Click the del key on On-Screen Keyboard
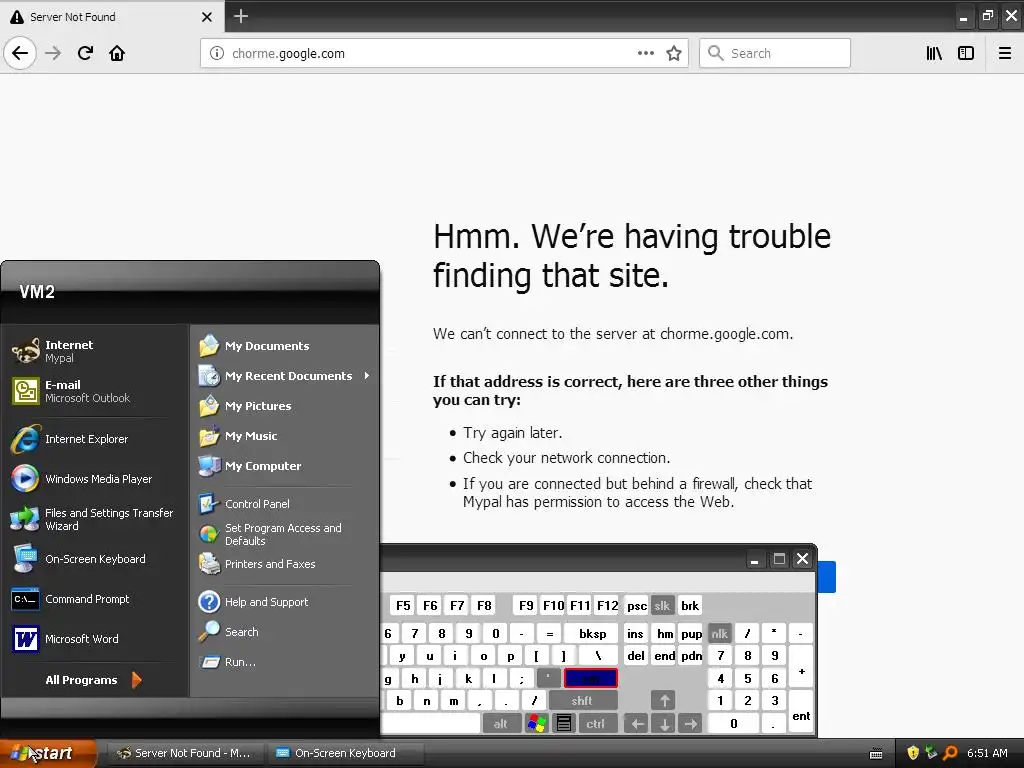Screen dimensions: 1024x768 tap(636, 656)
